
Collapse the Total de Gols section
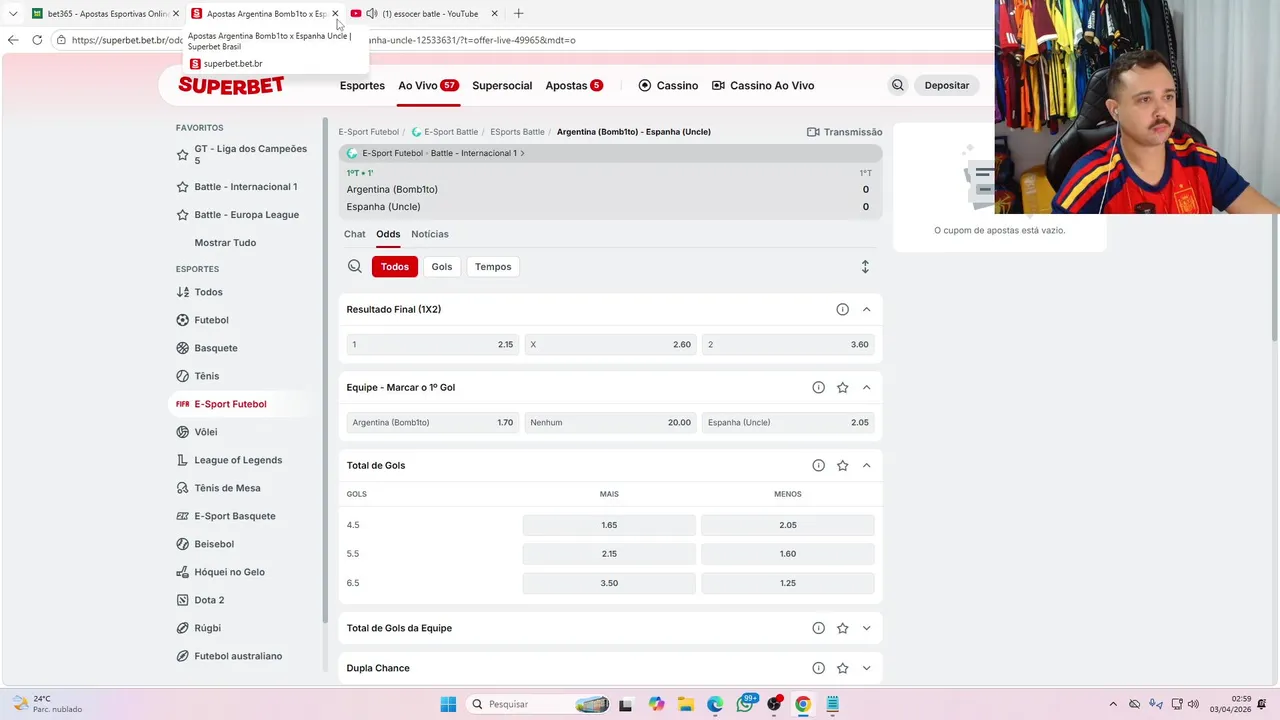[x=866, y=465]
